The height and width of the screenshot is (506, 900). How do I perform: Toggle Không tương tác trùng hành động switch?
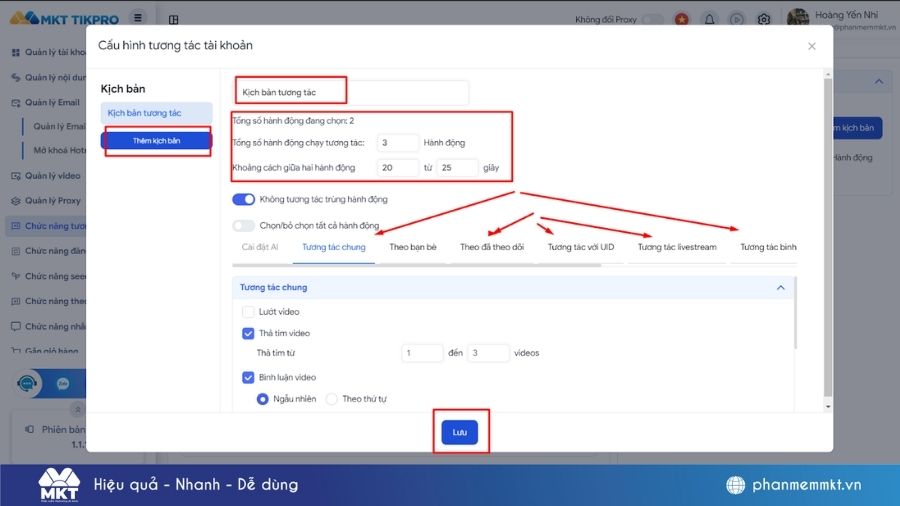[x=243, y=199]
